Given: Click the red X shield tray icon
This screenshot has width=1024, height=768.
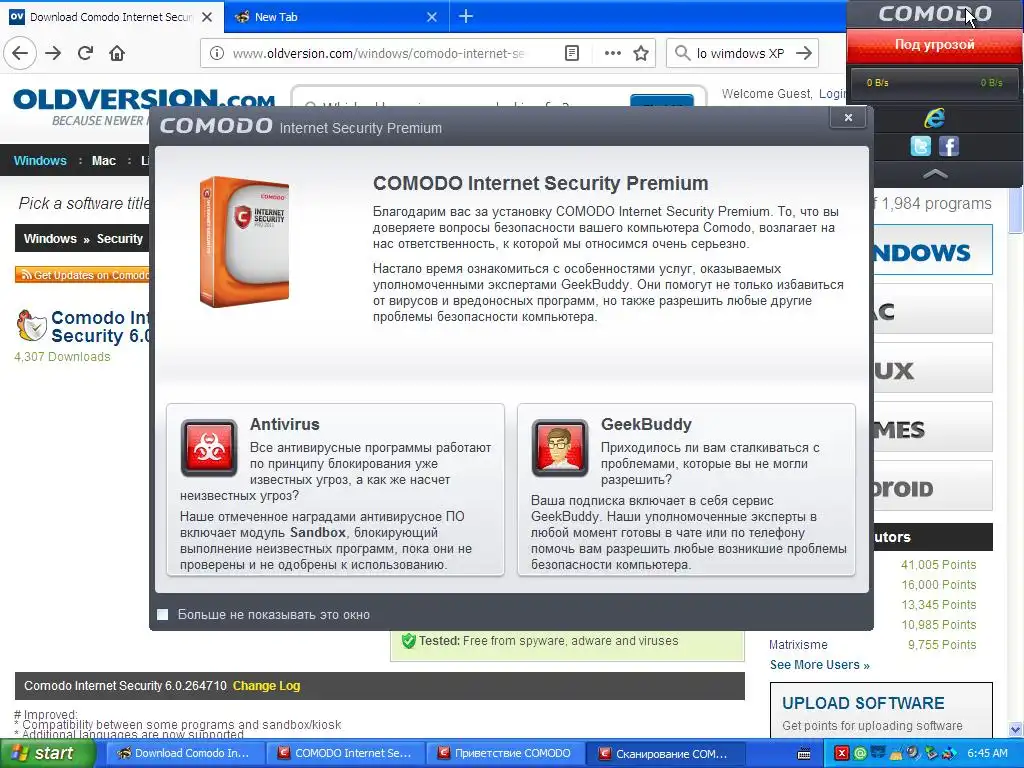Looking at the screenshot, I should (x=841, y=754).
